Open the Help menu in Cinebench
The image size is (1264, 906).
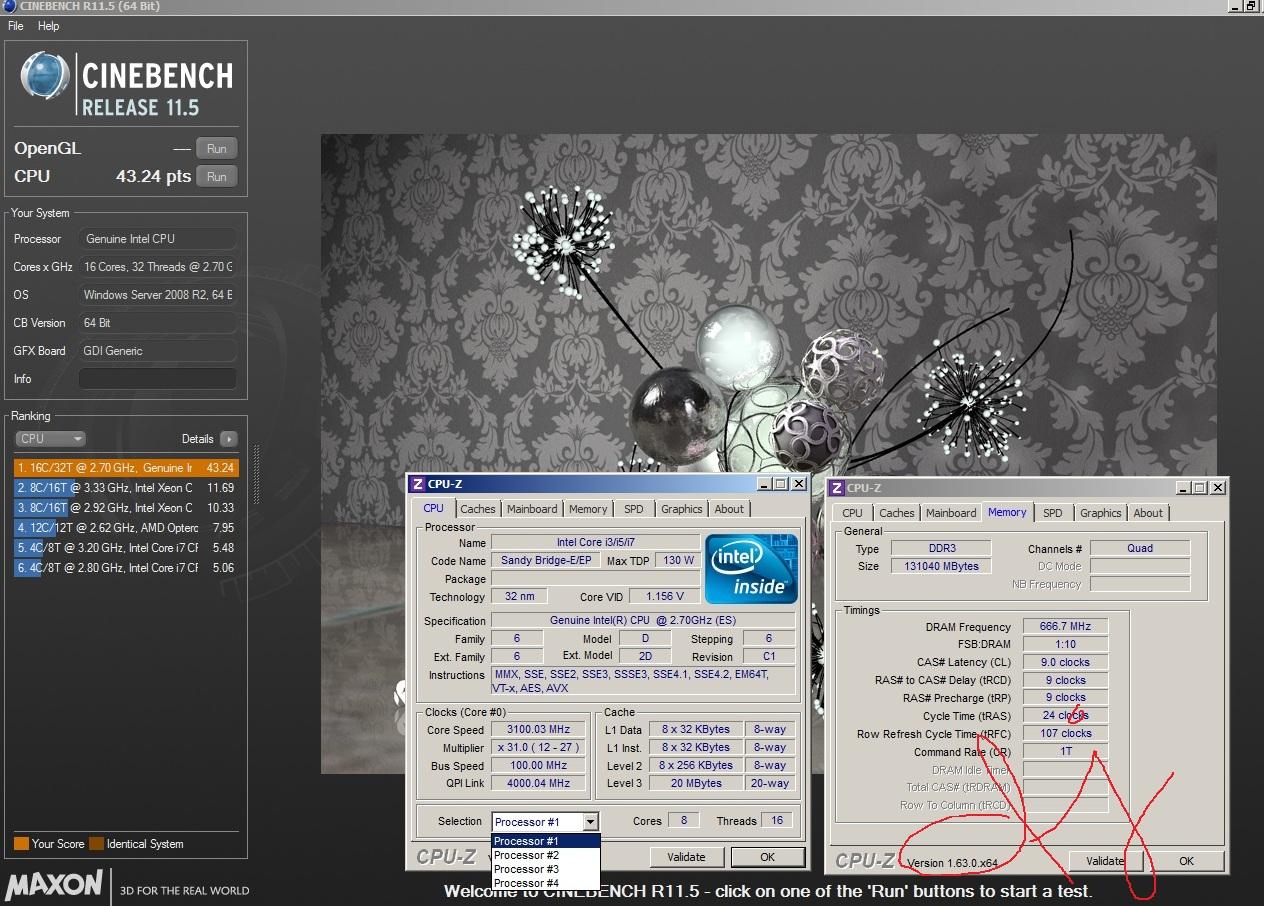[x=48, y=26]
